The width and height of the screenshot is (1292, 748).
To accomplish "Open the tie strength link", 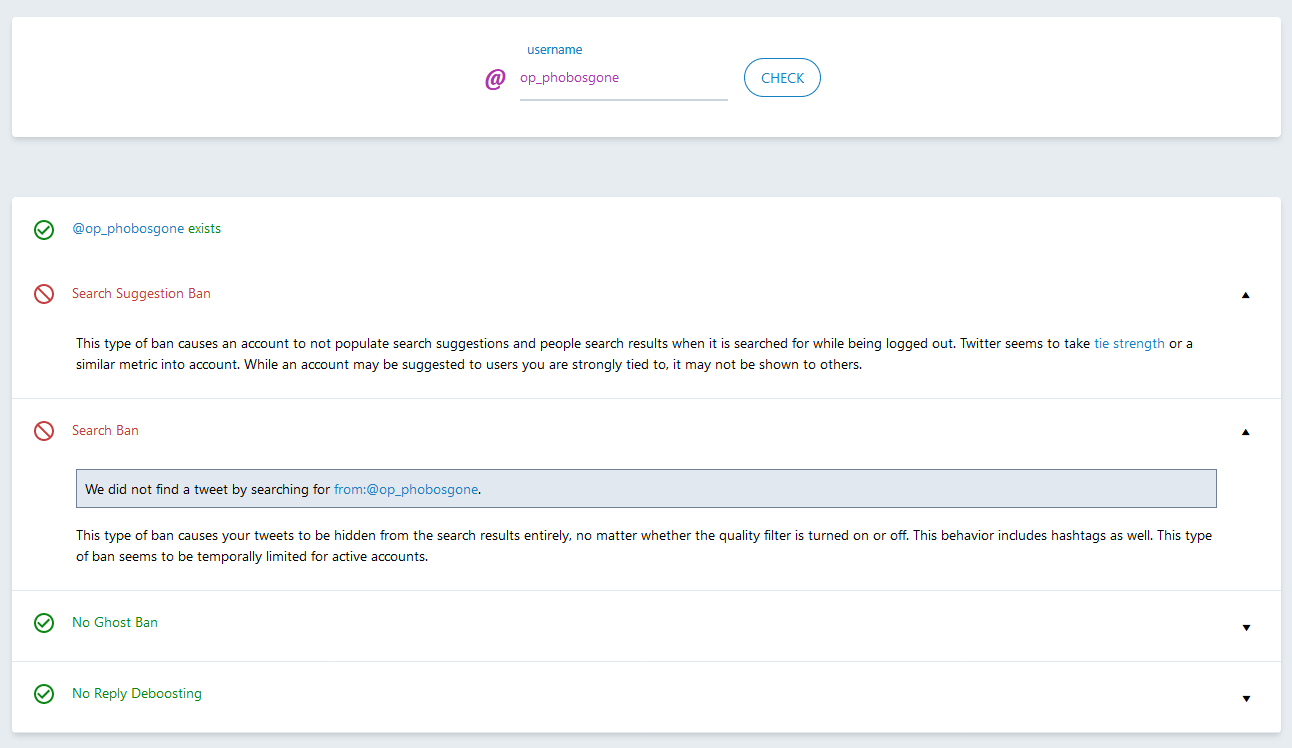I will click(1129, 344).
